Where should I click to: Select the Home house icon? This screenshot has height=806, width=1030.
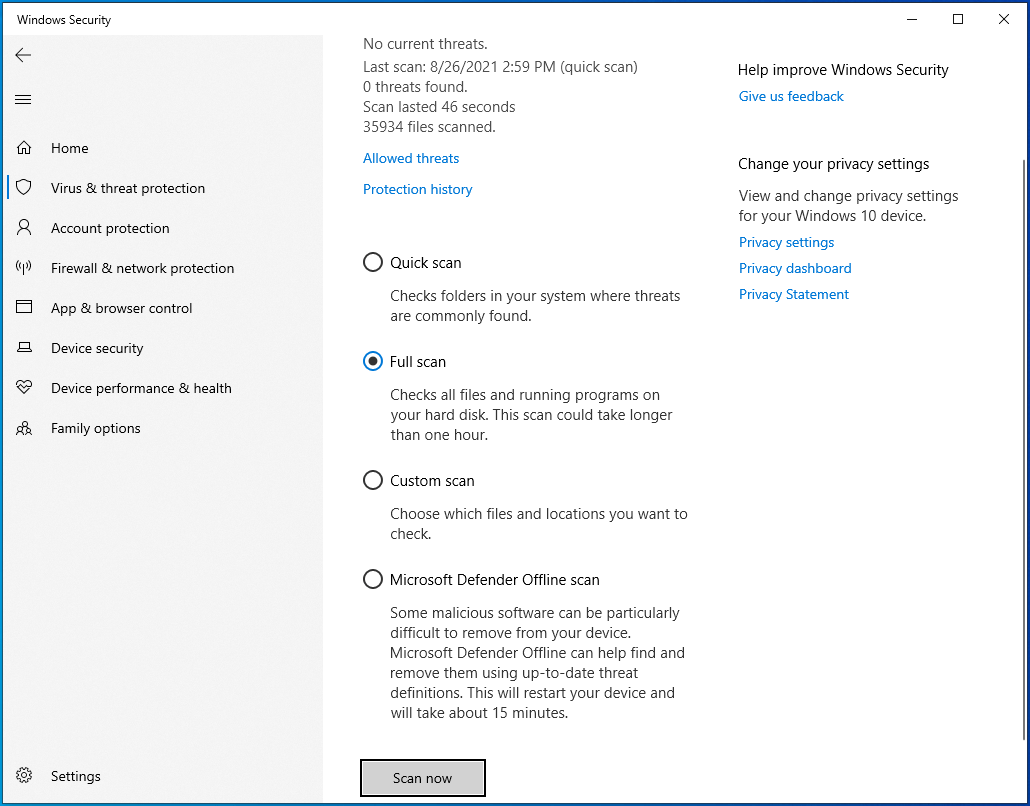pos(24,147)
